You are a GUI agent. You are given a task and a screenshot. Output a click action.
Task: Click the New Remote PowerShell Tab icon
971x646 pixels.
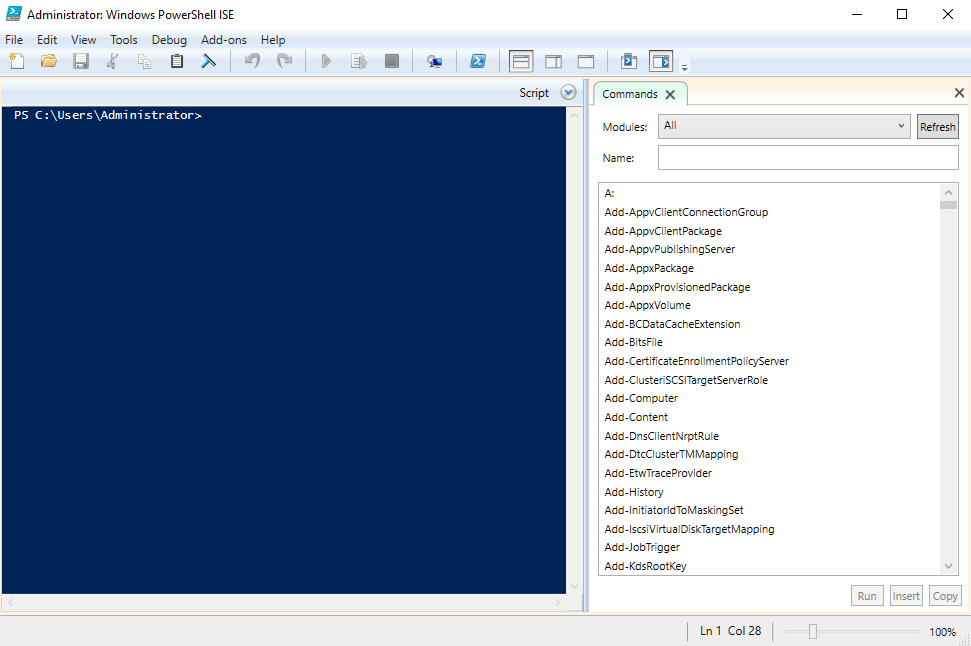pos(434,61)
